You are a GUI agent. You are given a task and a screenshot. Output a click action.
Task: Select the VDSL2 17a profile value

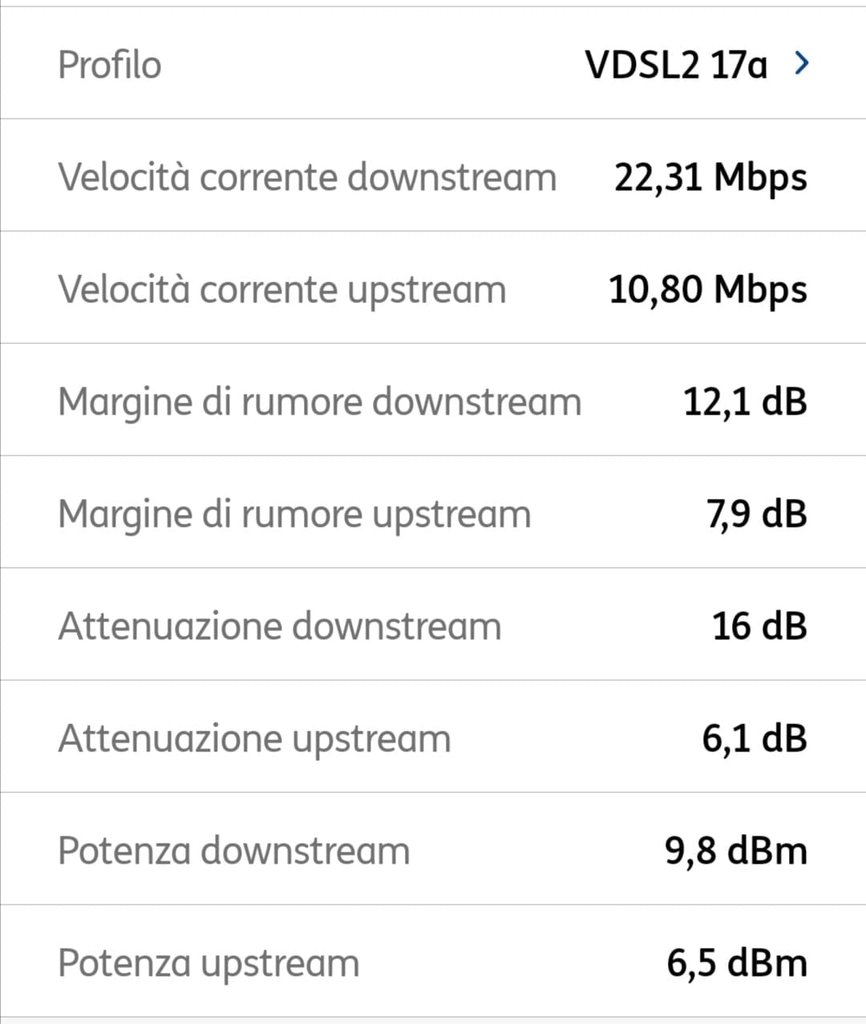pos(676,66)
